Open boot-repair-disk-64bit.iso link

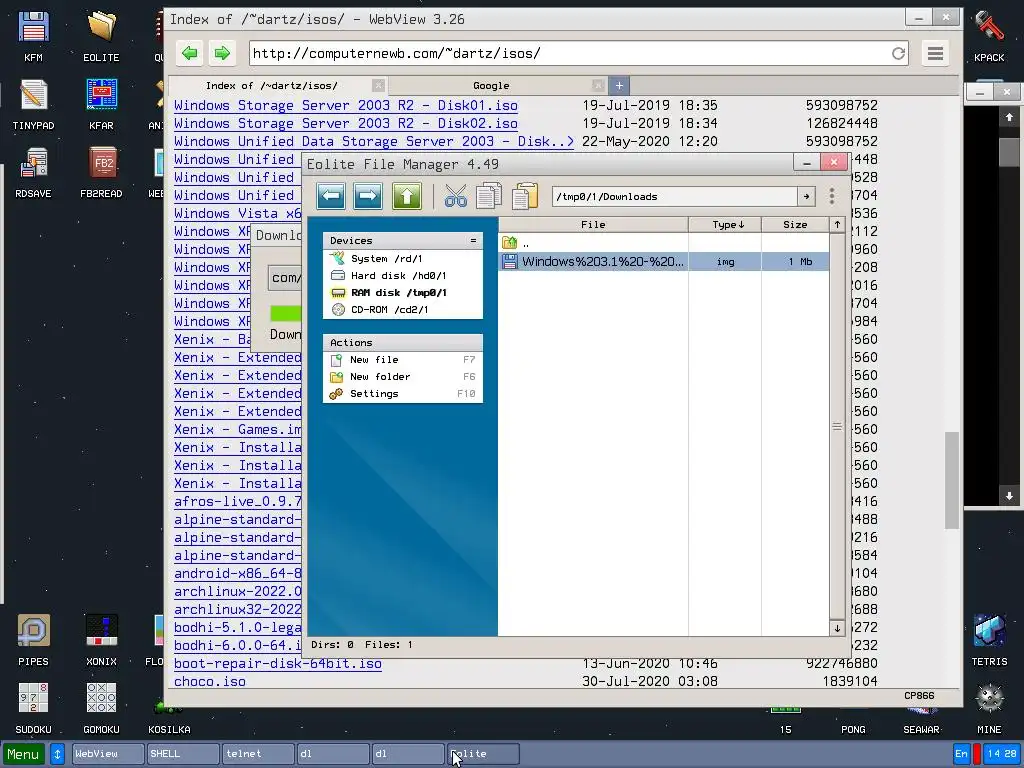278,664
